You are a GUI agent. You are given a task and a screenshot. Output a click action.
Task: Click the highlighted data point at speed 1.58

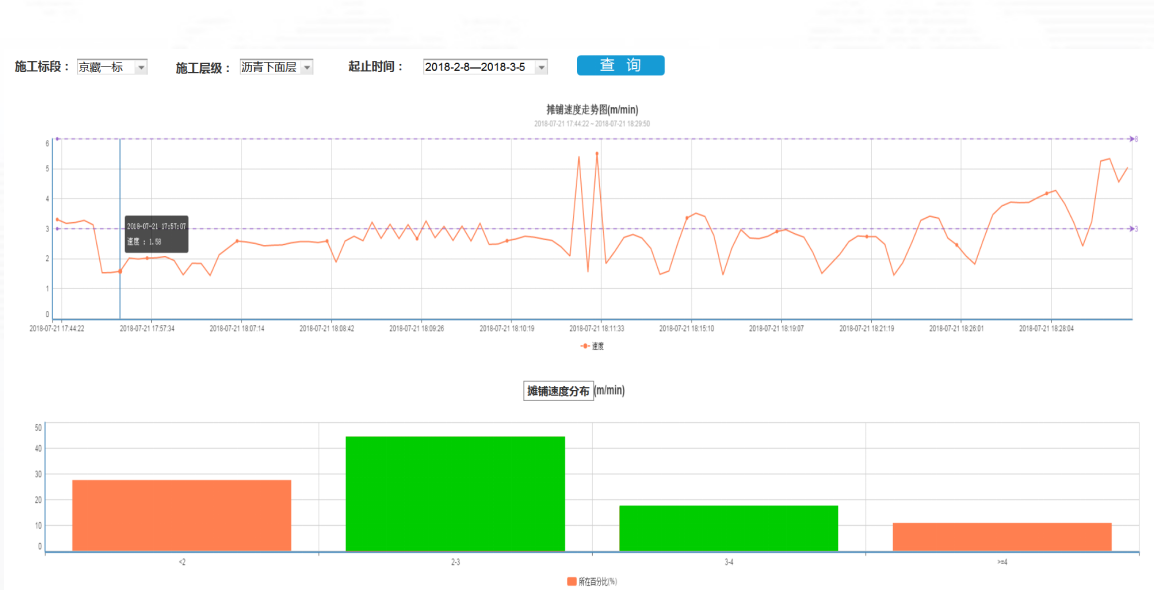pos(120,271)
